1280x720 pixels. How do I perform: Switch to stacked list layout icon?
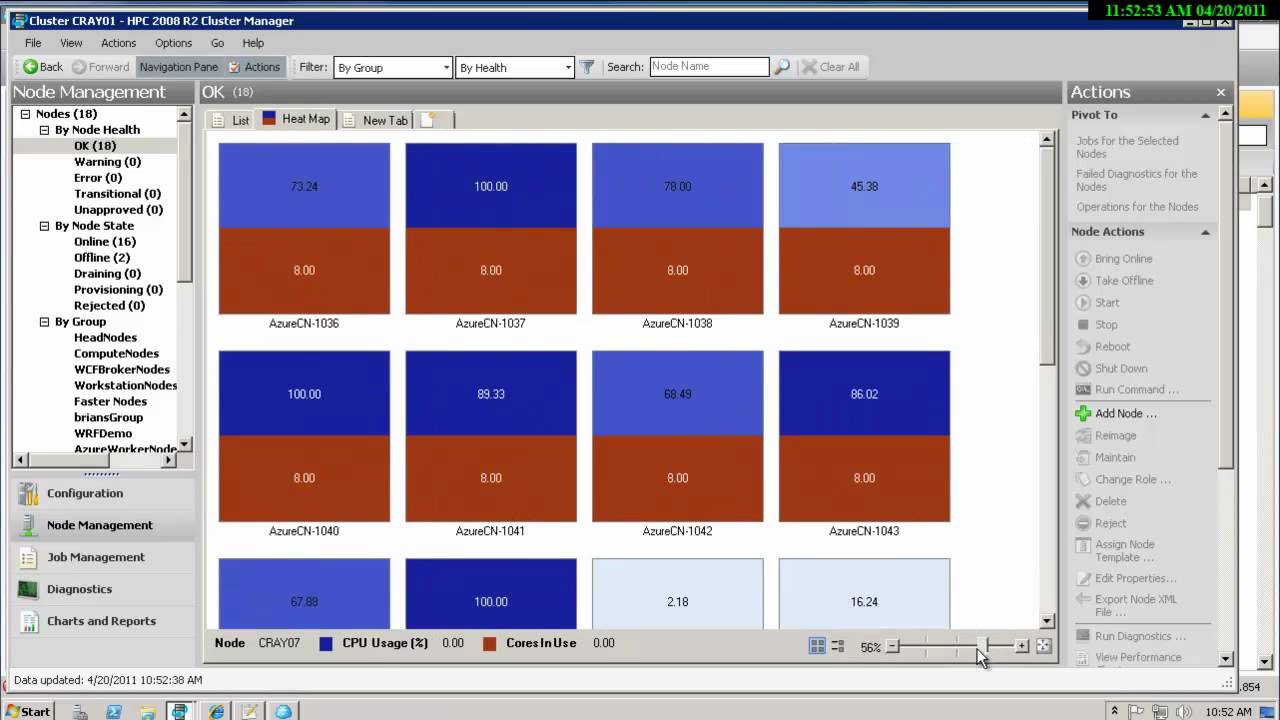(x=838, y=647)
